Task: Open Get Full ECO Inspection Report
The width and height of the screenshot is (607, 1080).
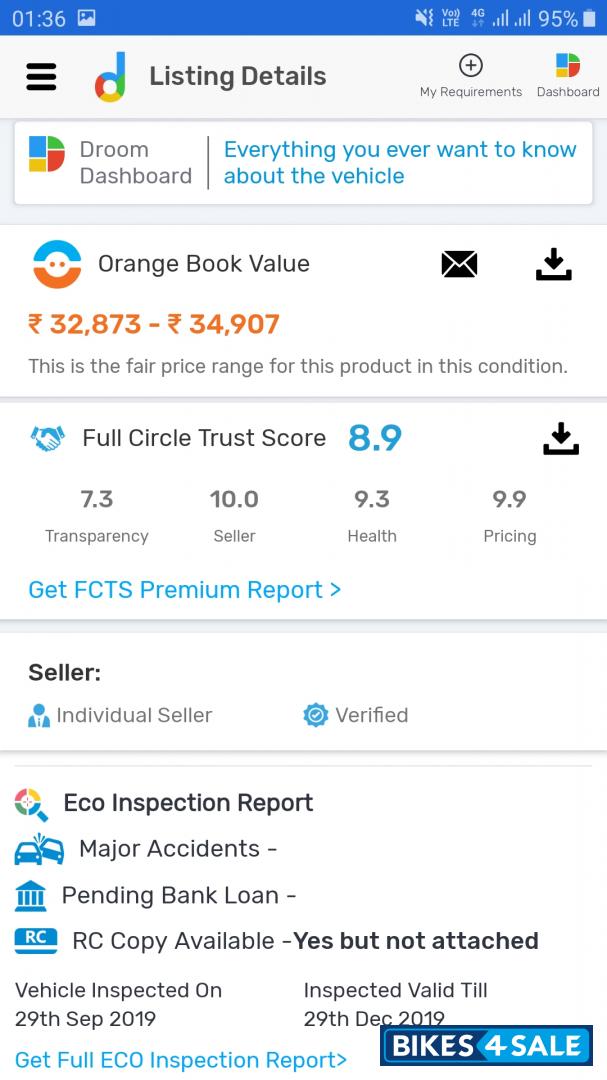Action: coord(181,1060)
